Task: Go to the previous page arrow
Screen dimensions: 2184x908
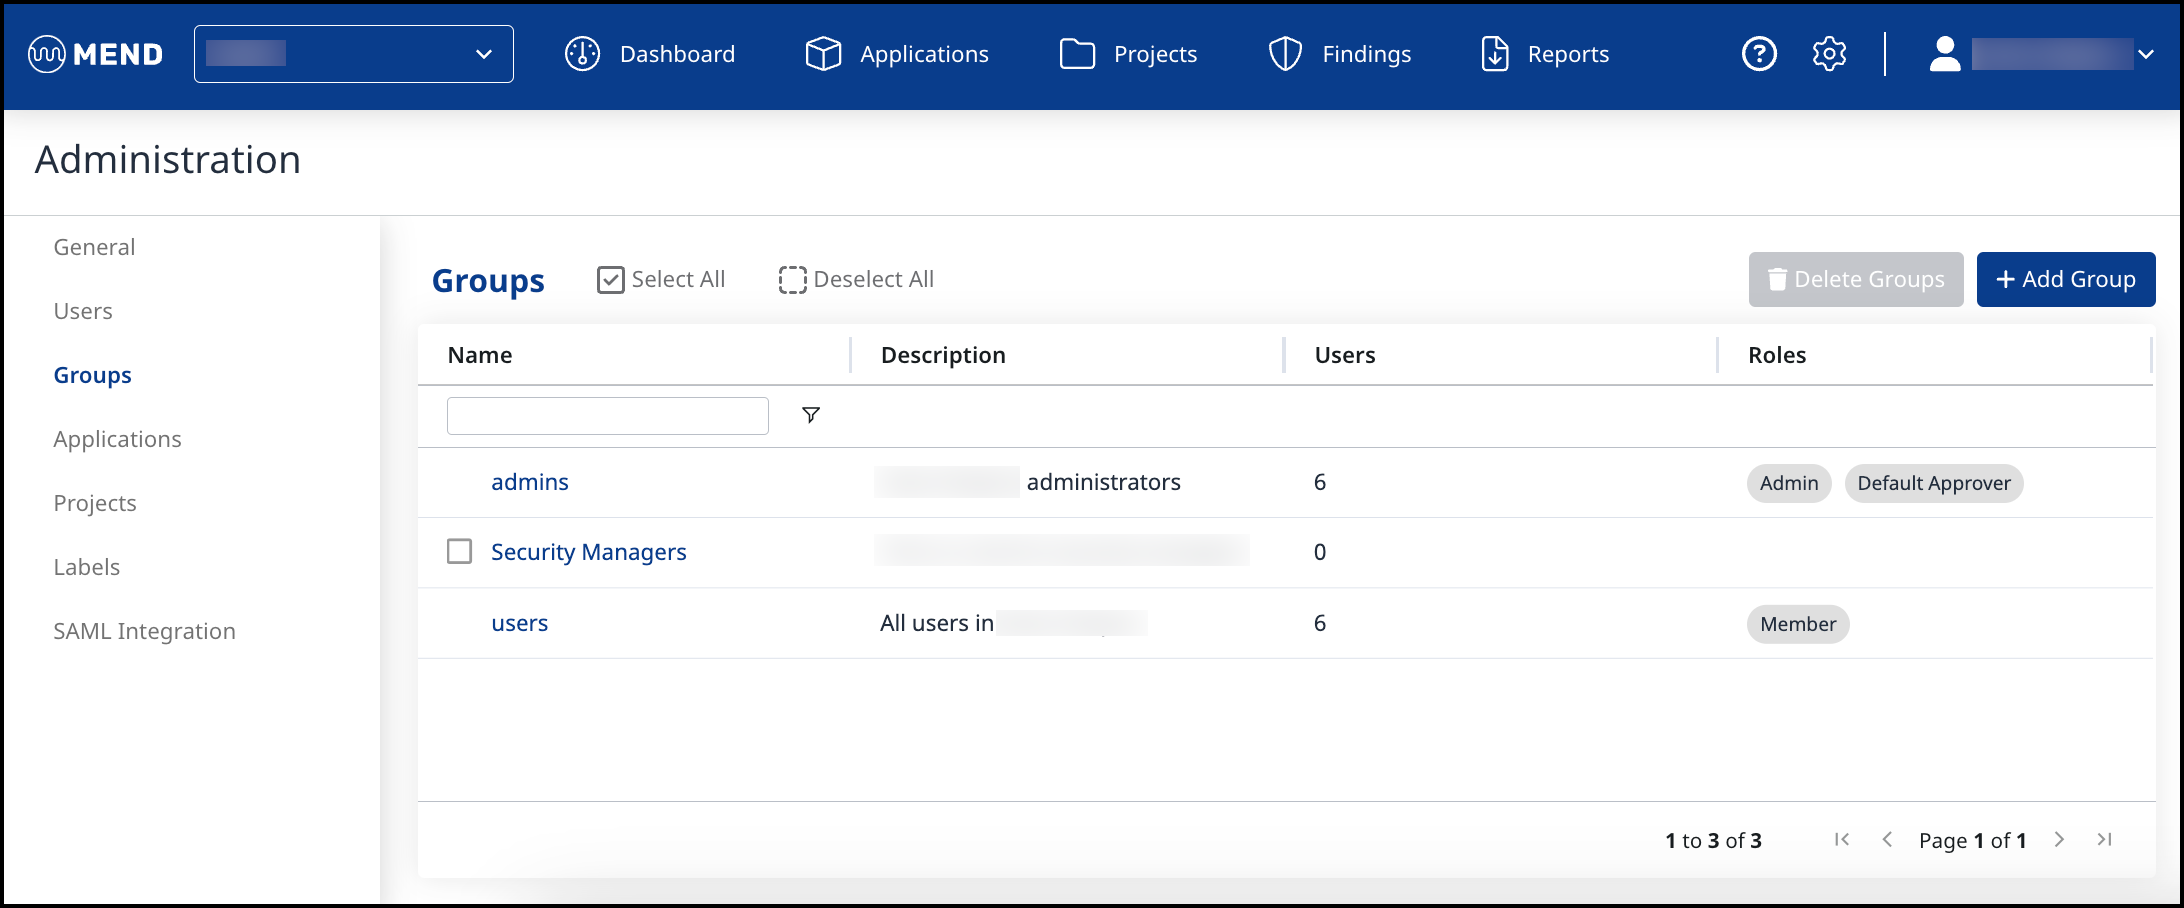Action: pos(1887,840)
